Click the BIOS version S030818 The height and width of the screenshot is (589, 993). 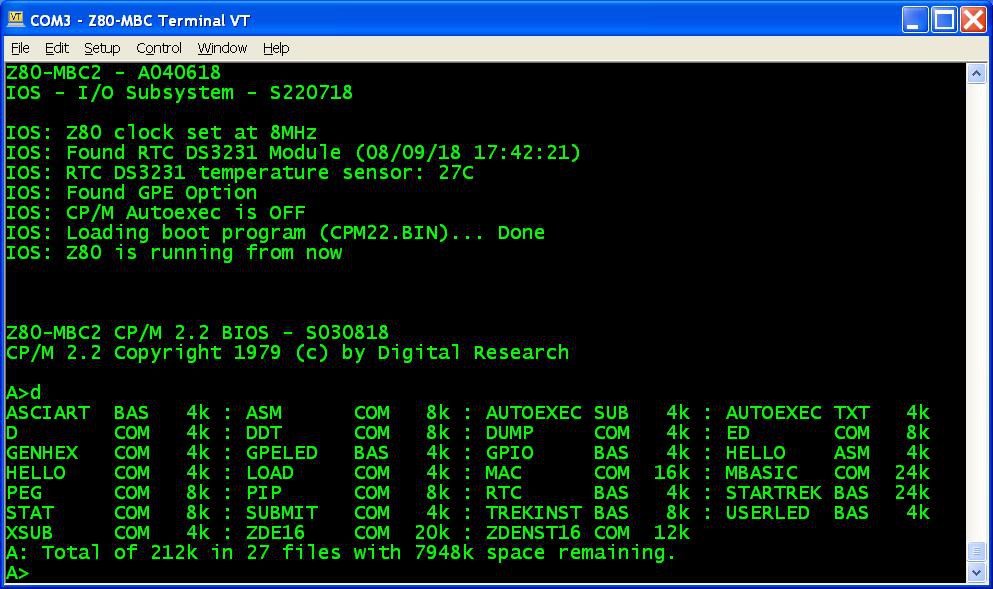coord(347,333)
